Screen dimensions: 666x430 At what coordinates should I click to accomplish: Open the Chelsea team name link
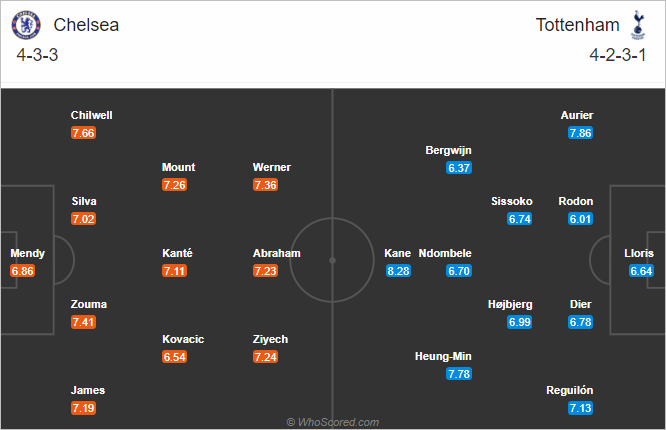point(86,25)
